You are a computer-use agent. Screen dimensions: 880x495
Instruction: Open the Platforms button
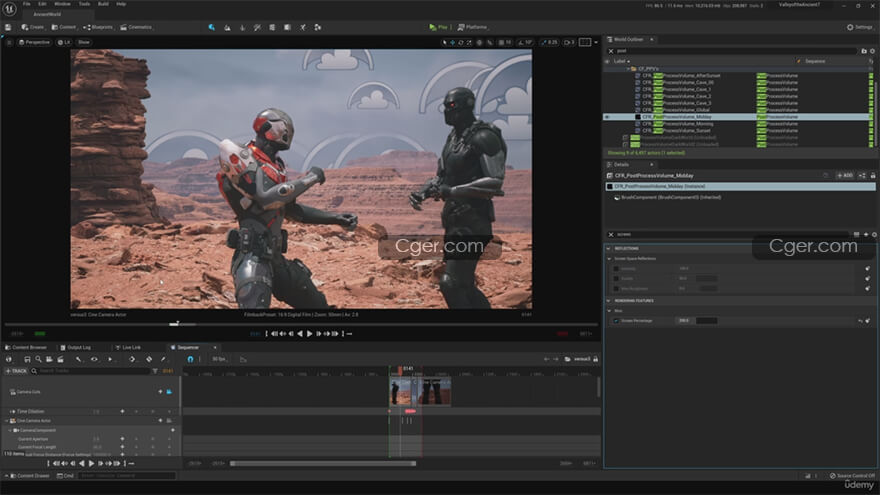(473, 27)
